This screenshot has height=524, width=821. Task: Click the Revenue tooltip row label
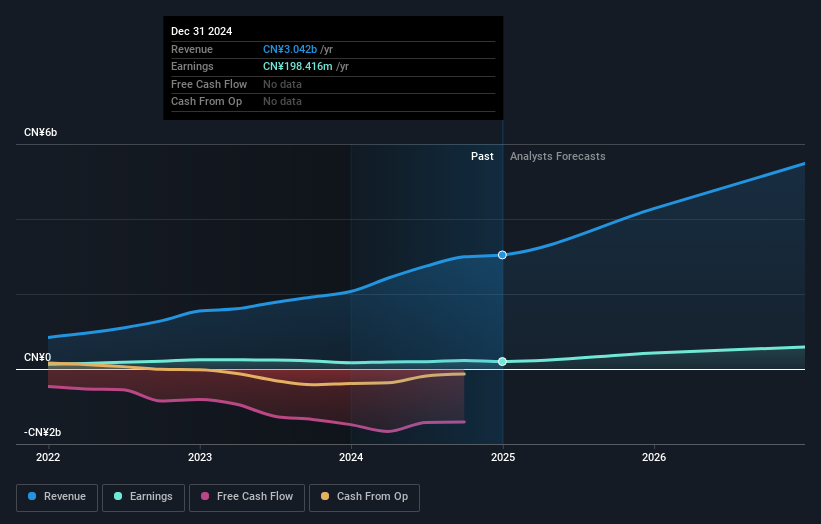click(x=192, y=49)
